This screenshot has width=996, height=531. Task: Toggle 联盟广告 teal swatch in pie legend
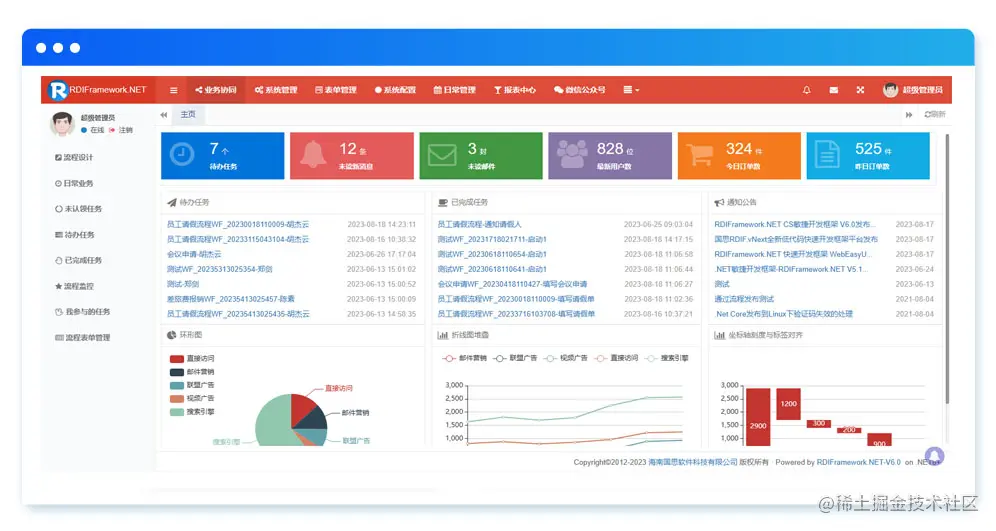coord(177,386)
